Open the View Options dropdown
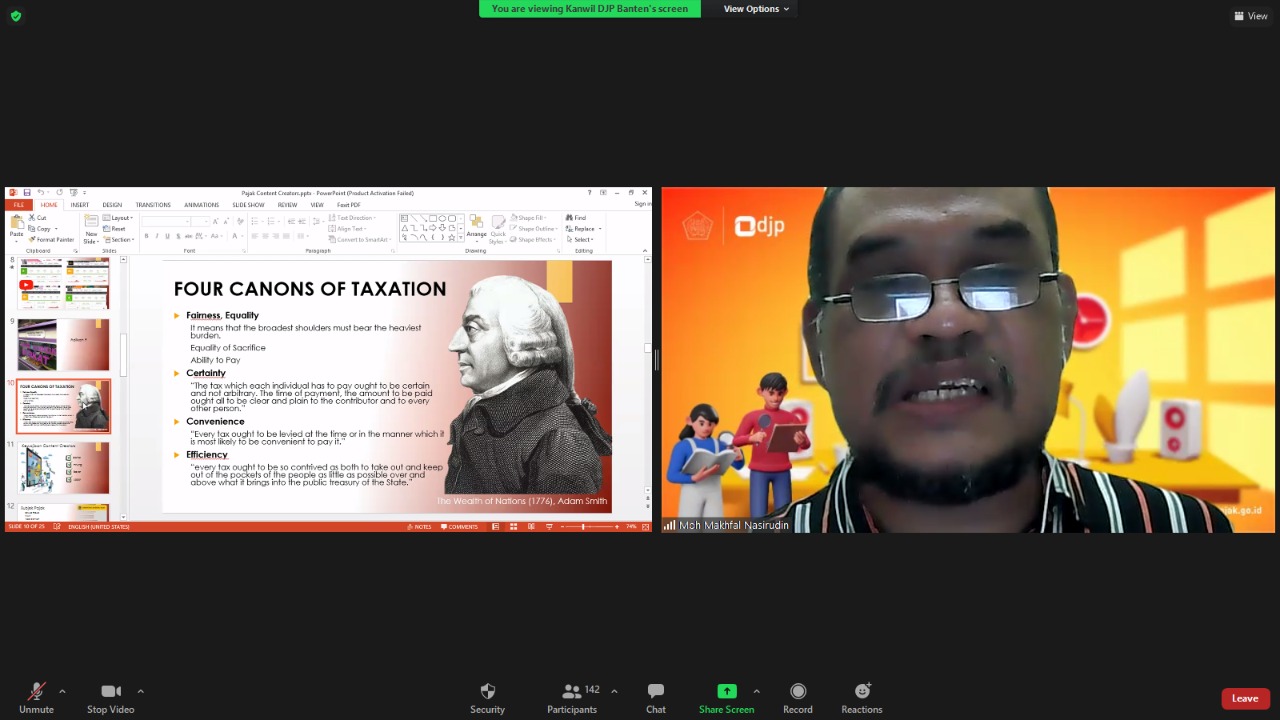Image resolution: width=1280 pixels, height=720 pixels. pos(755,9)
